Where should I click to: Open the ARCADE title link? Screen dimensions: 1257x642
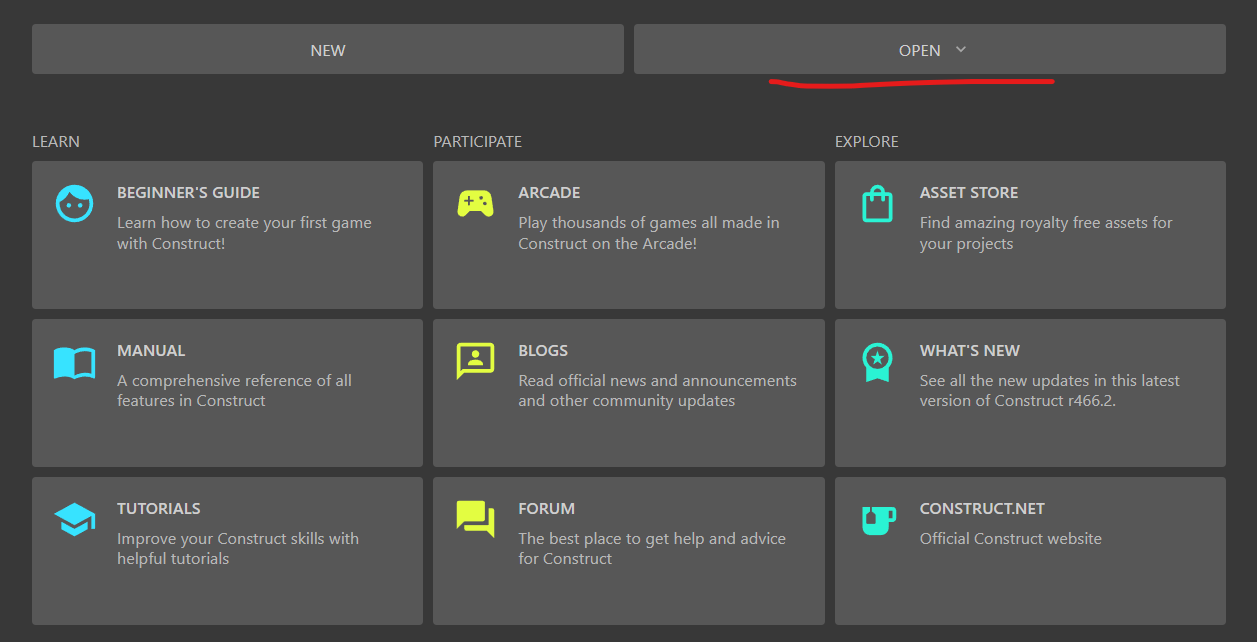[x=549, y=193]
